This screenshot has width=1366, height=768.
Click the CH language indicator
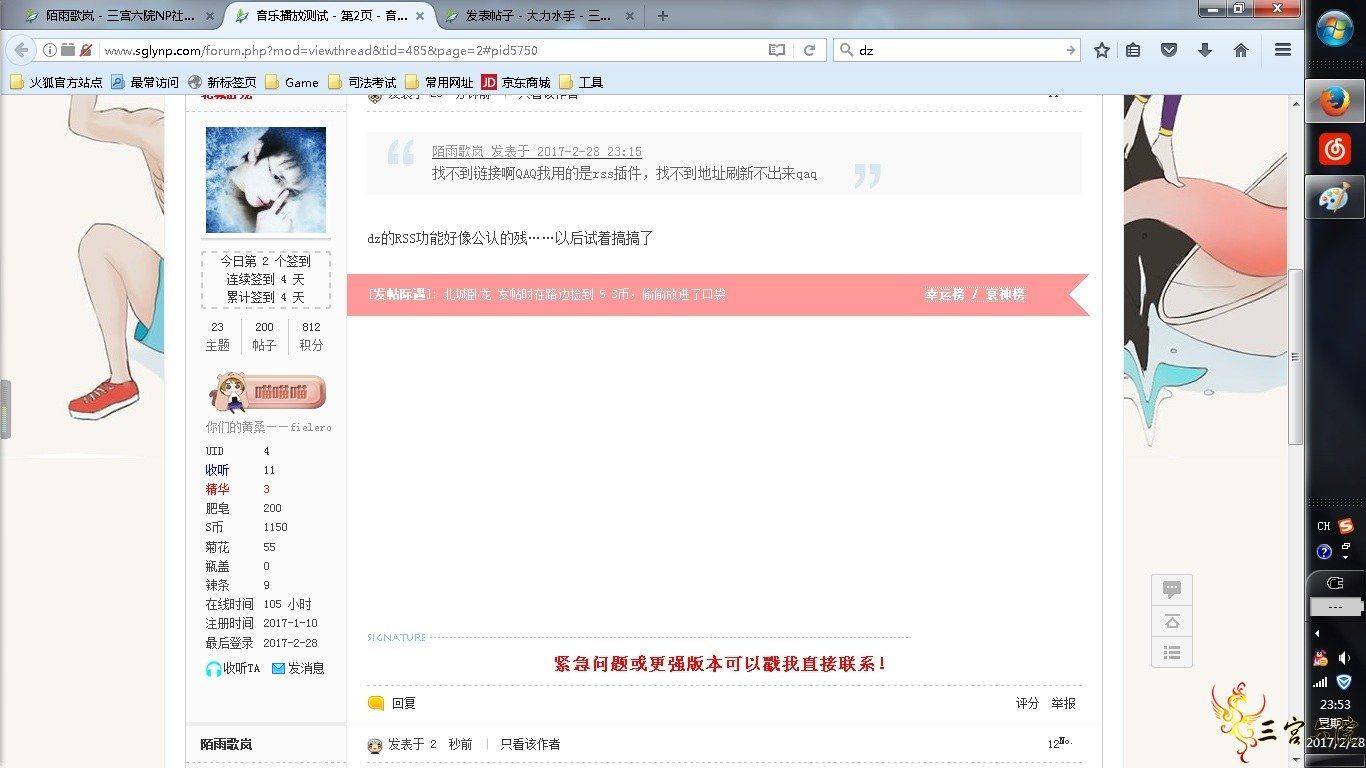1323,526
